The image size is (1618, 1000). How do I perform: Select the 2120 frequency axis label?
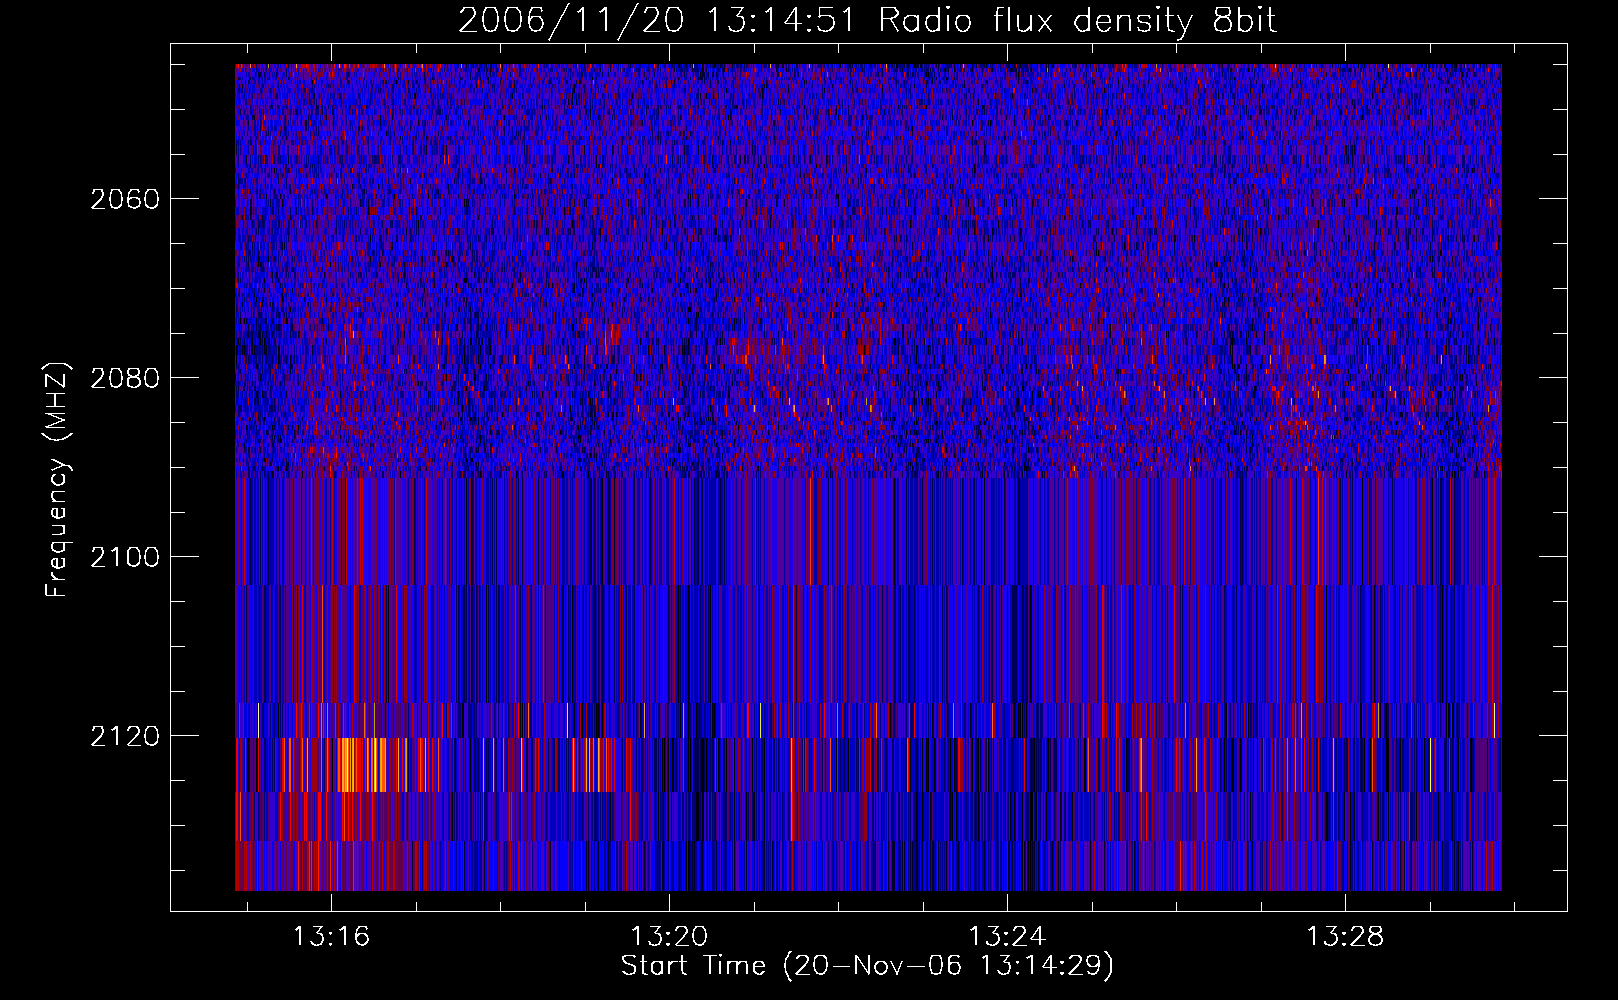tap(125, 736)
